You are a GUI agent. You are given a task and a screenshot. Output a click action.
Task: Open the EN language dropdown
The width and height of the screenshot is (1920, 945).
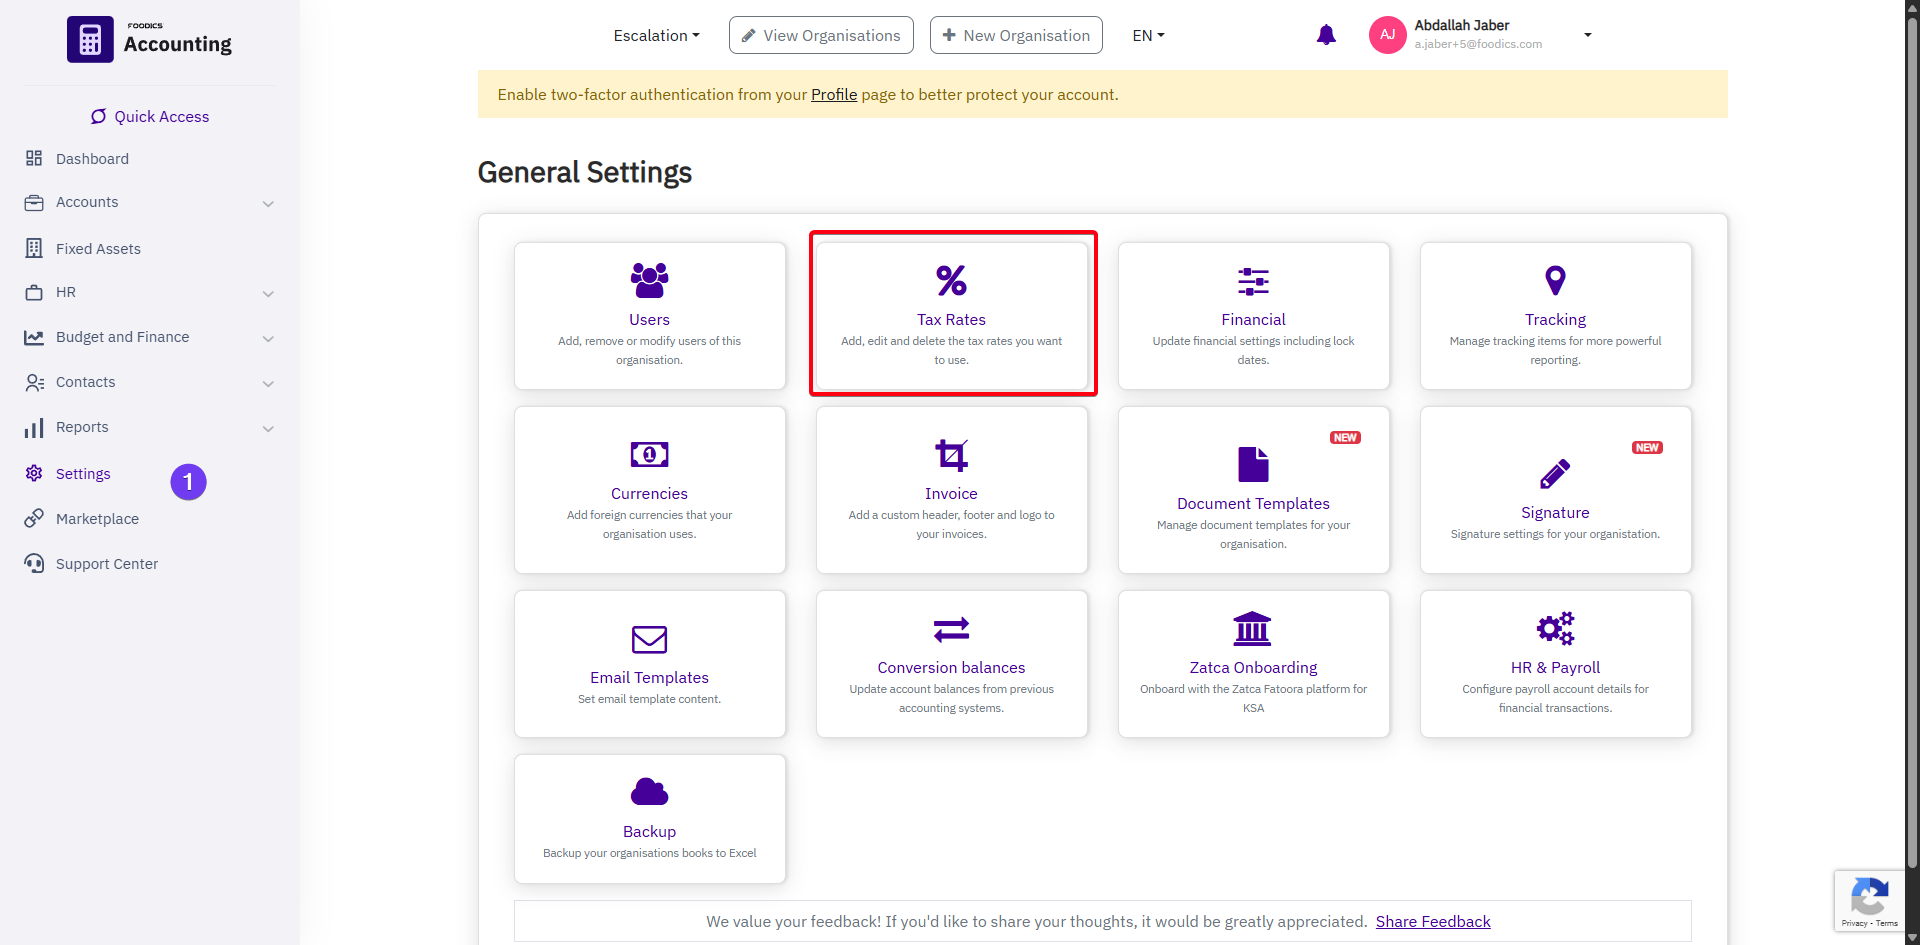tap(1148, 36)
